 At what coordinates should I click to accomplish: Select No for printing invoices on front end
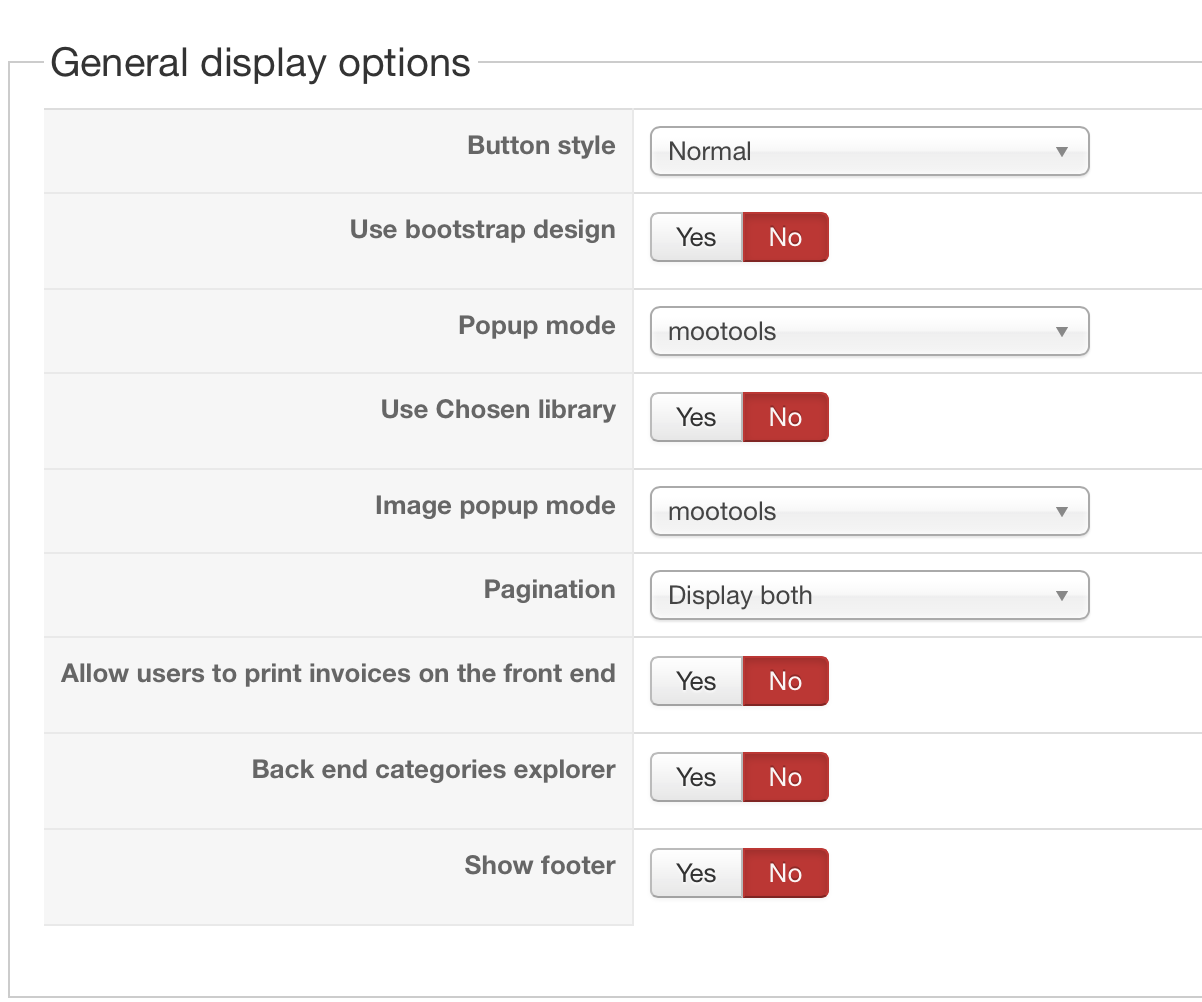click(785, 681)
